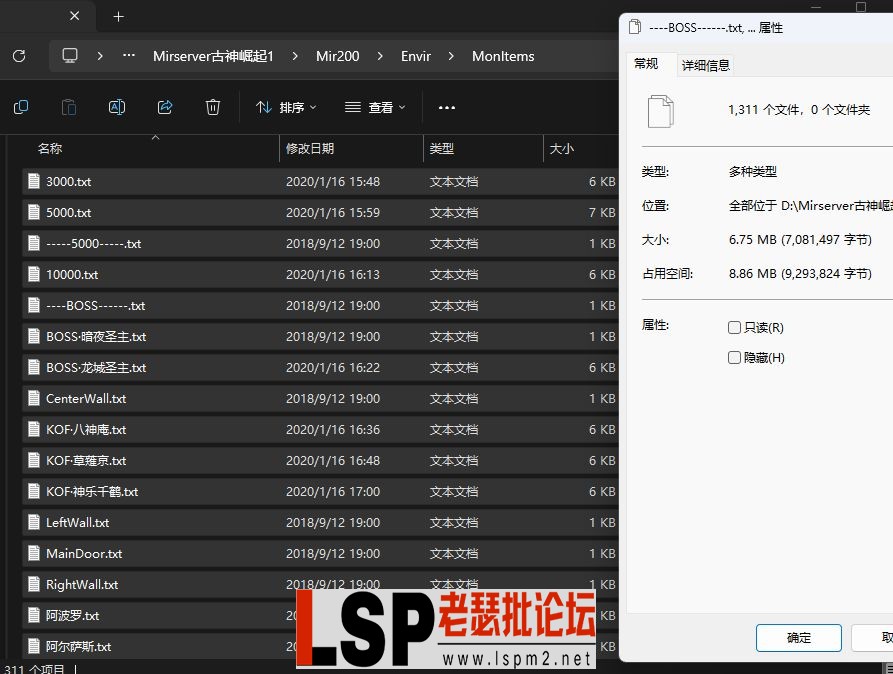Switch to the 常规 tab
The width and height of the screenshot is (893, 674).
click(x=646, y=63)
